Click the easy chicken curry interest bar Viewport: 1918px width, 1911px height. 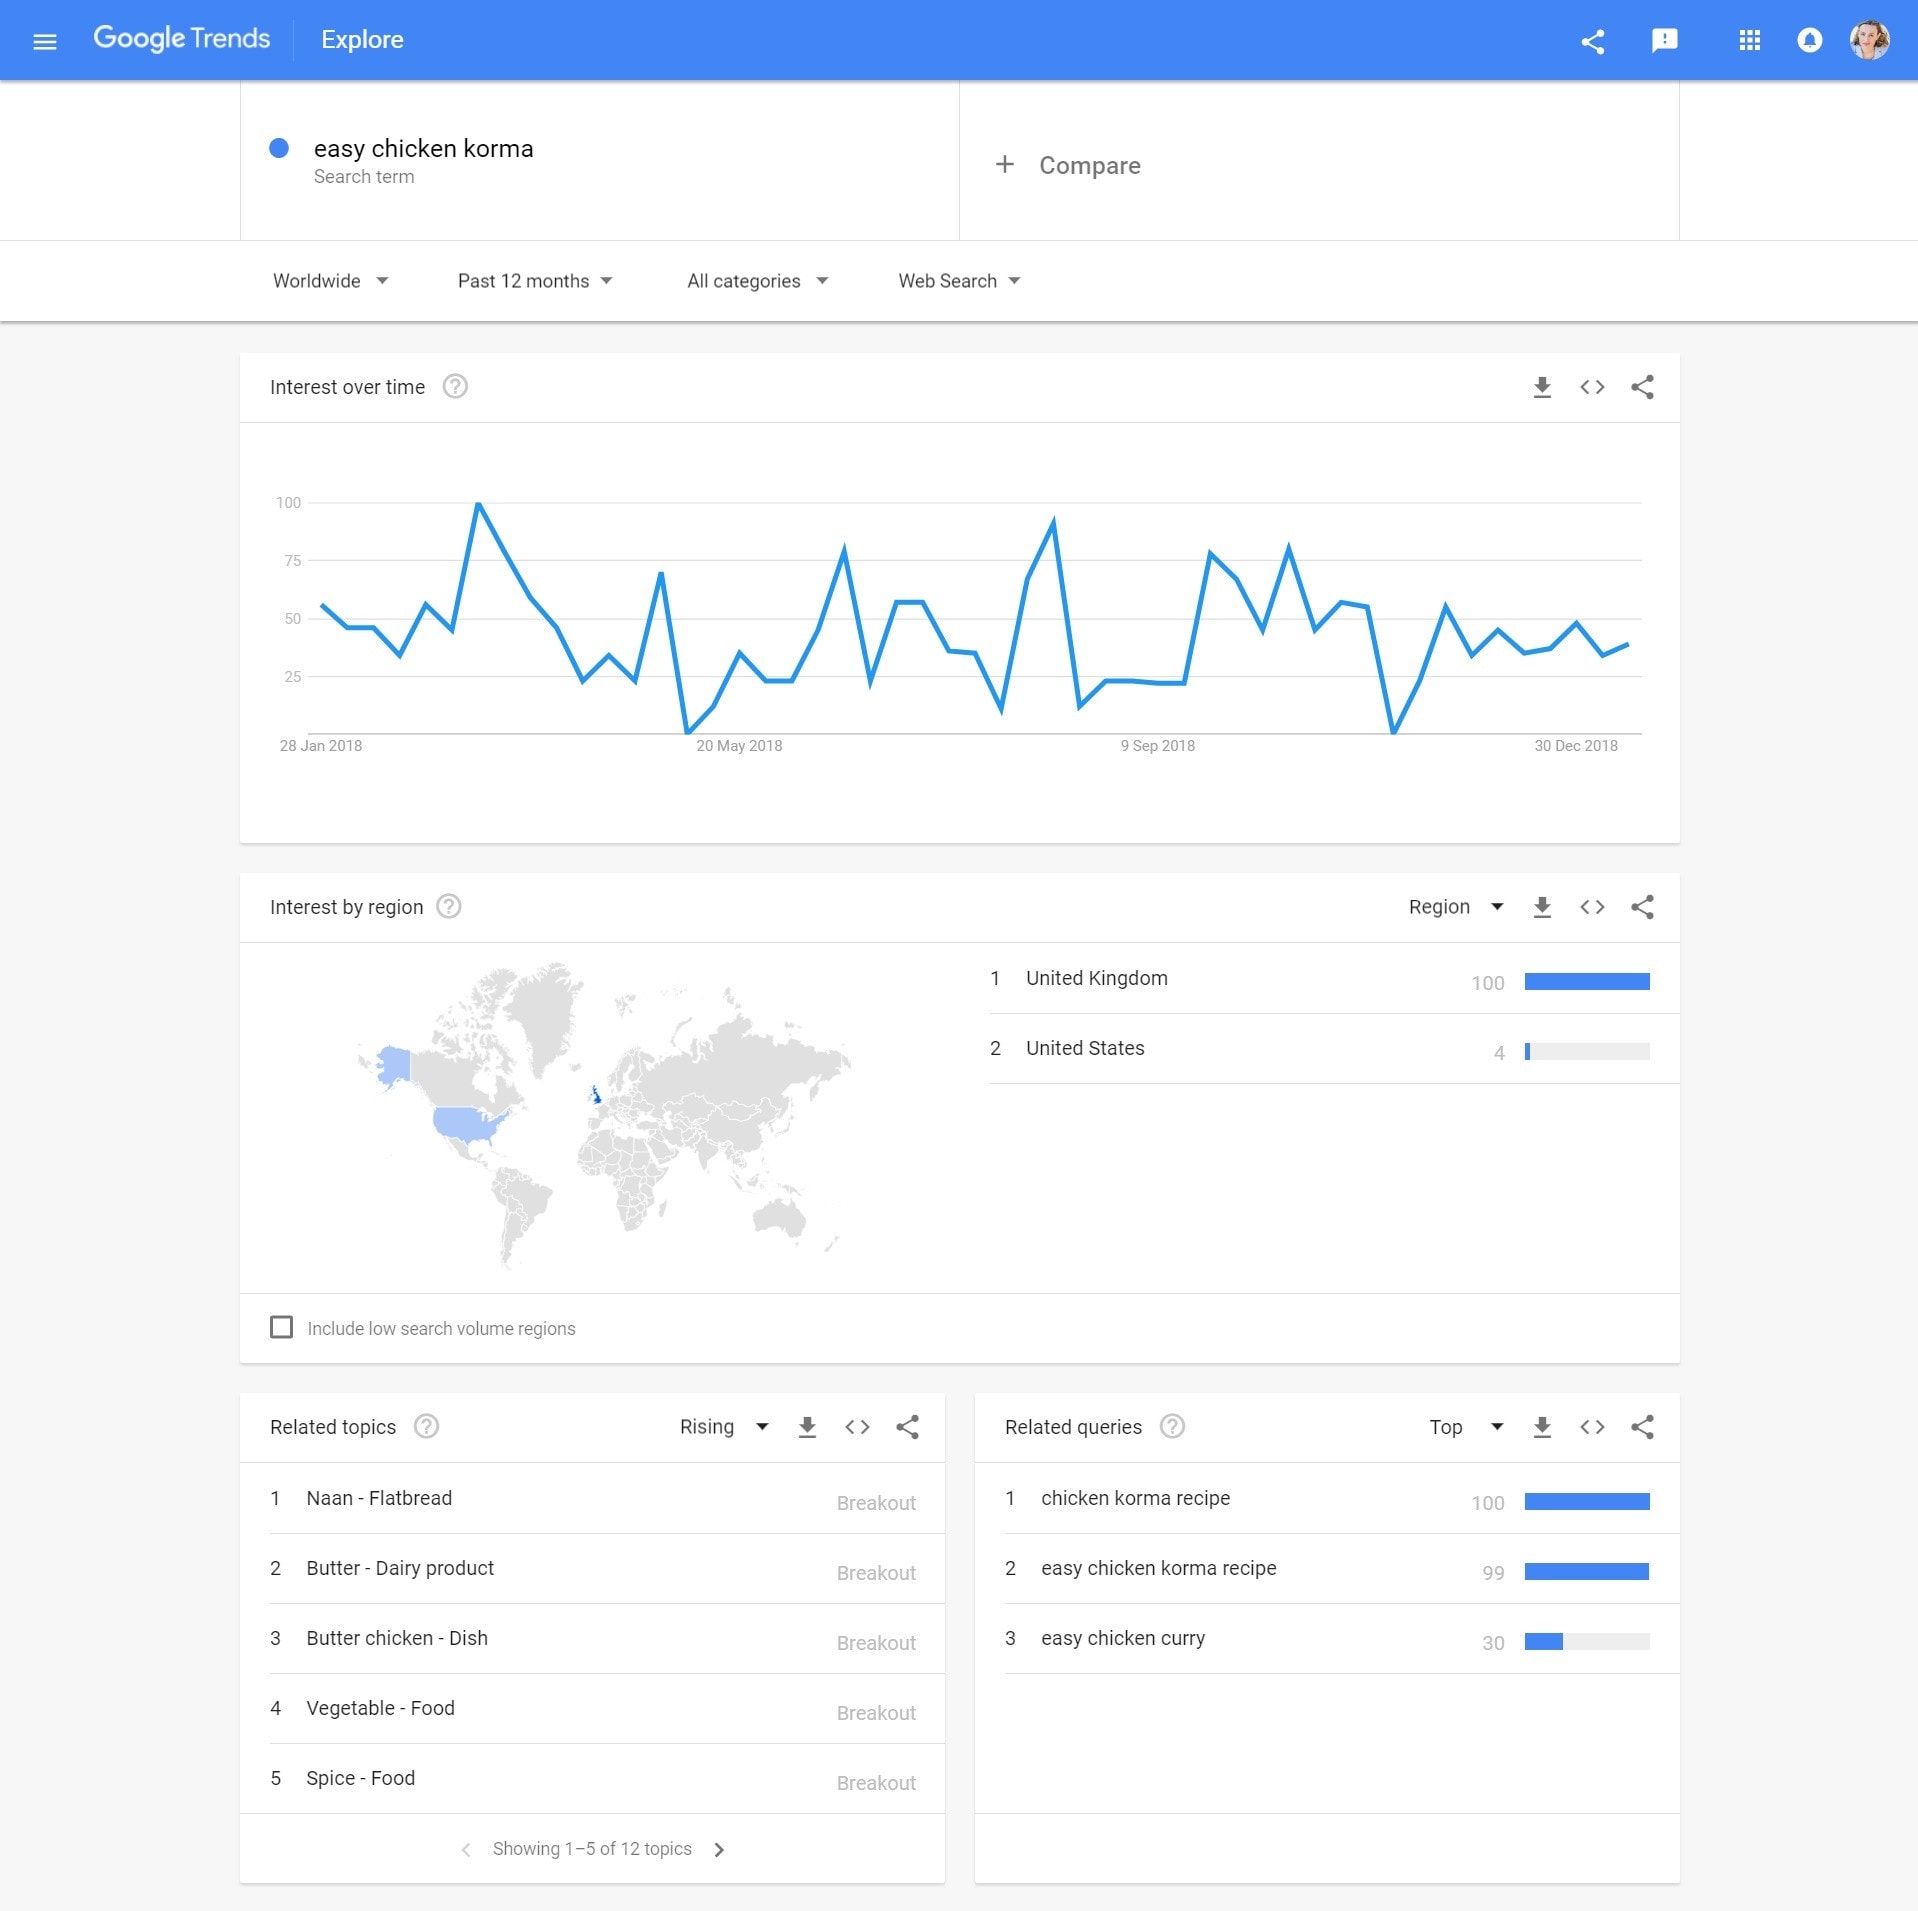1587,1642
